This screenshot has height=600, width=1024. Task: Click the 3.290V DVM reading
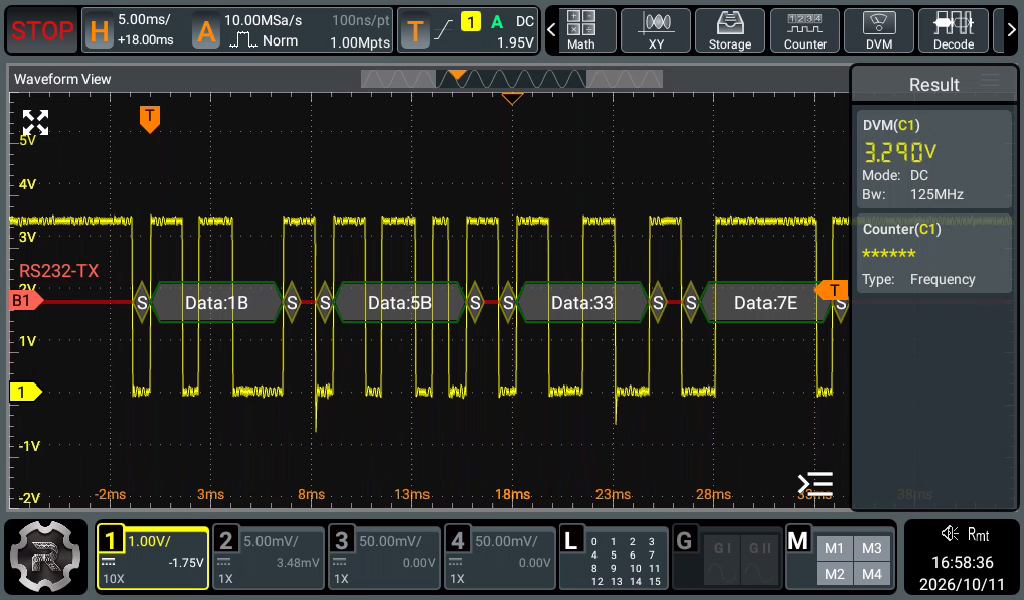coord(900,151)
